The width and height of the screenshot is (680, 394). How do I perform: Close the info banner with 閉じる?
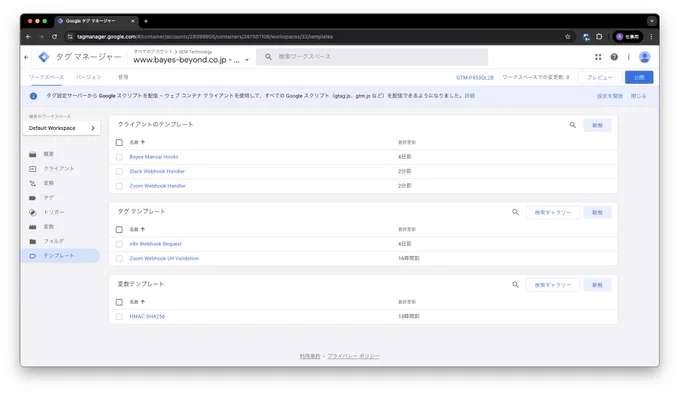click(x=638, y=96)
